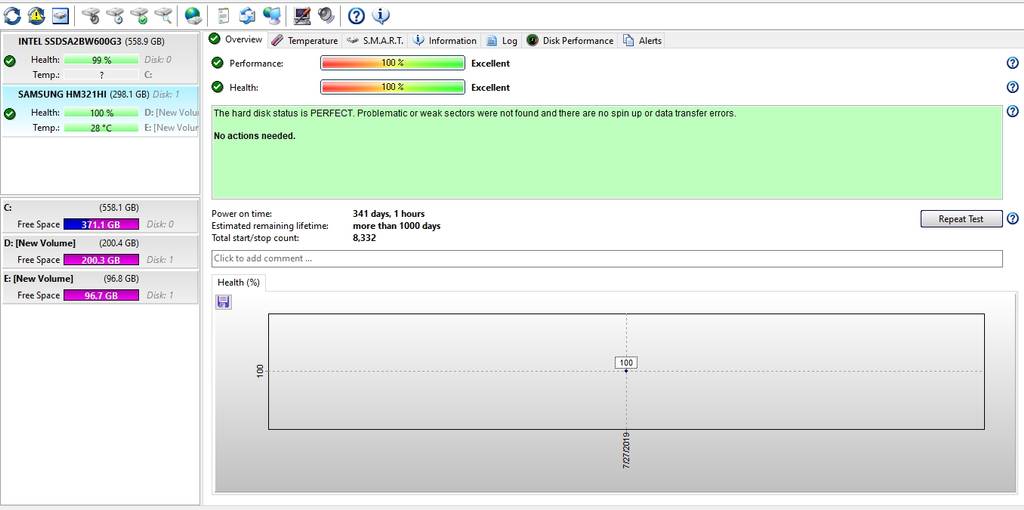
Task: Click the E: 96.7 GB free space bar
Action: tap(101, 295)
